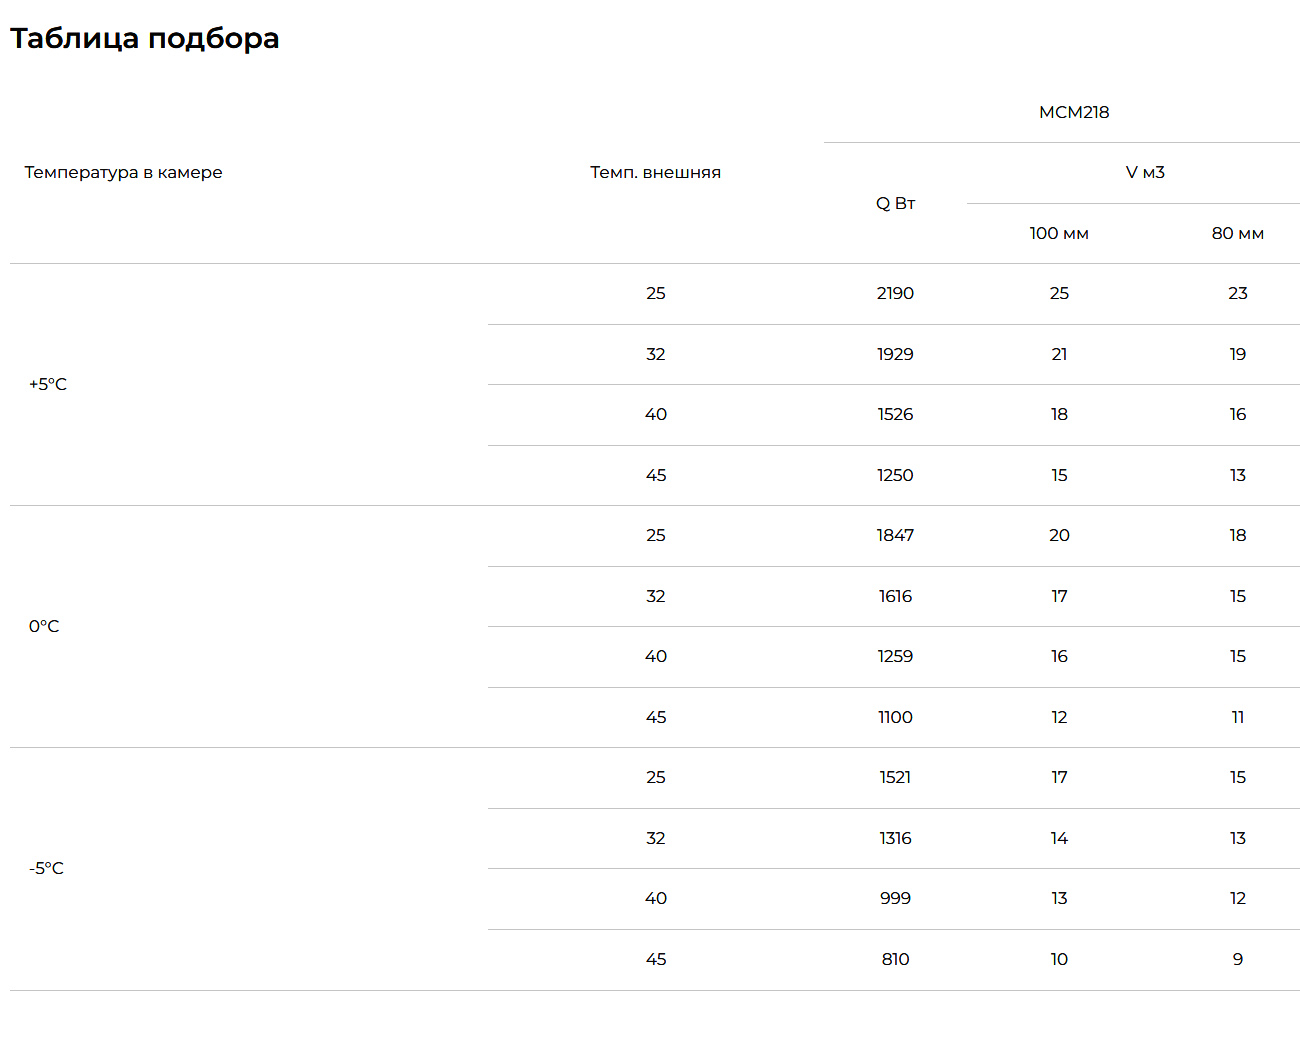Select the 1847 power value cell

click(x=895, y=535)
